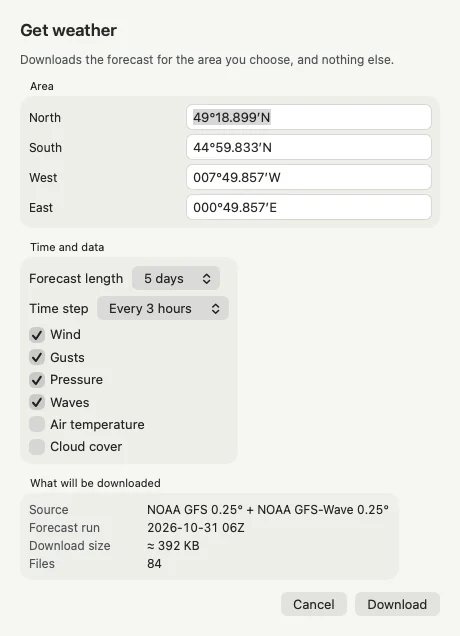Enable the Cloud cover checkbox
The width and height of the screenshot is (460, 636).
click(37, 447)
